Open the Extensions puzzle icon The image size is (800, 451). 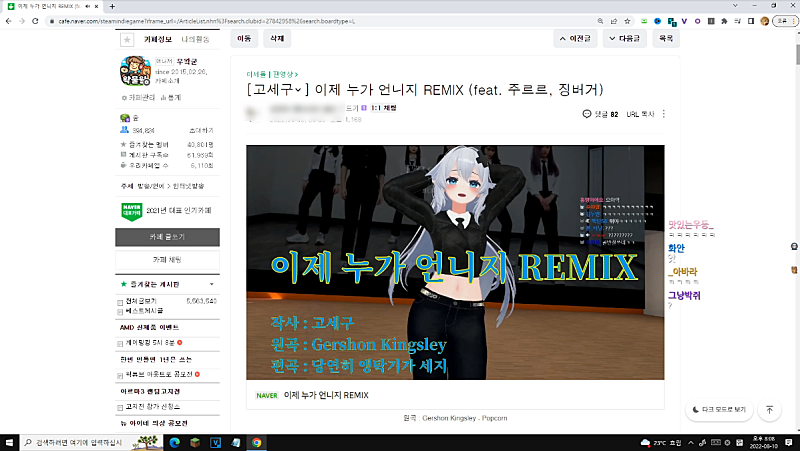point(724,21)
